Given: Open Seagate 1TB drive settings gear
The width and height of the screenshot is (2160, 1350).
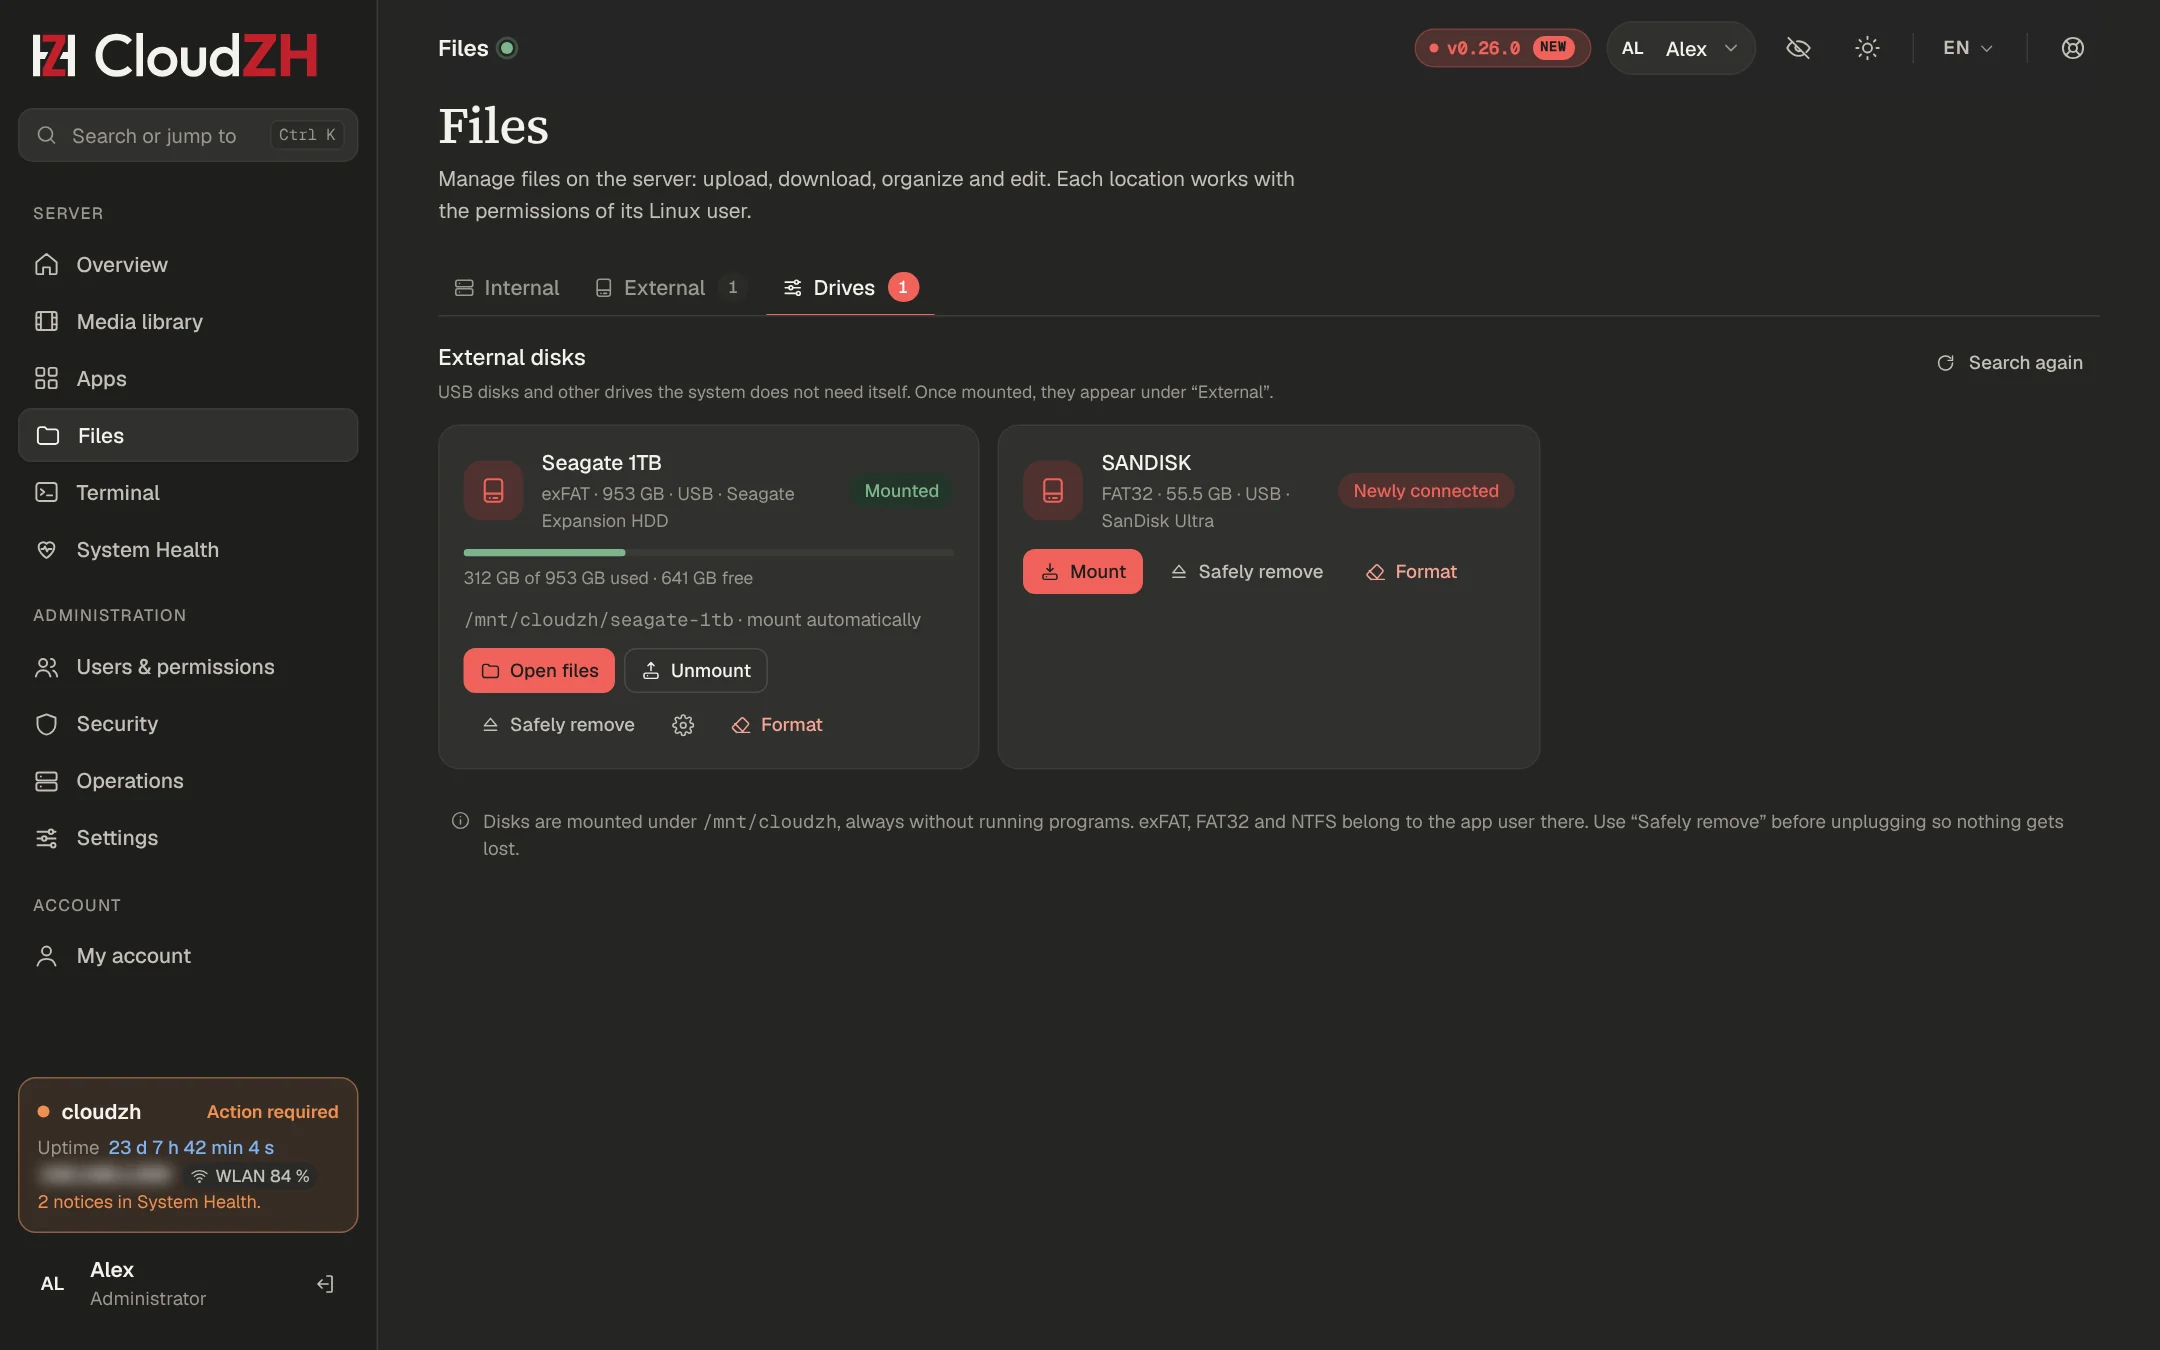Looking at the screenshot, I should pos(683,725).
